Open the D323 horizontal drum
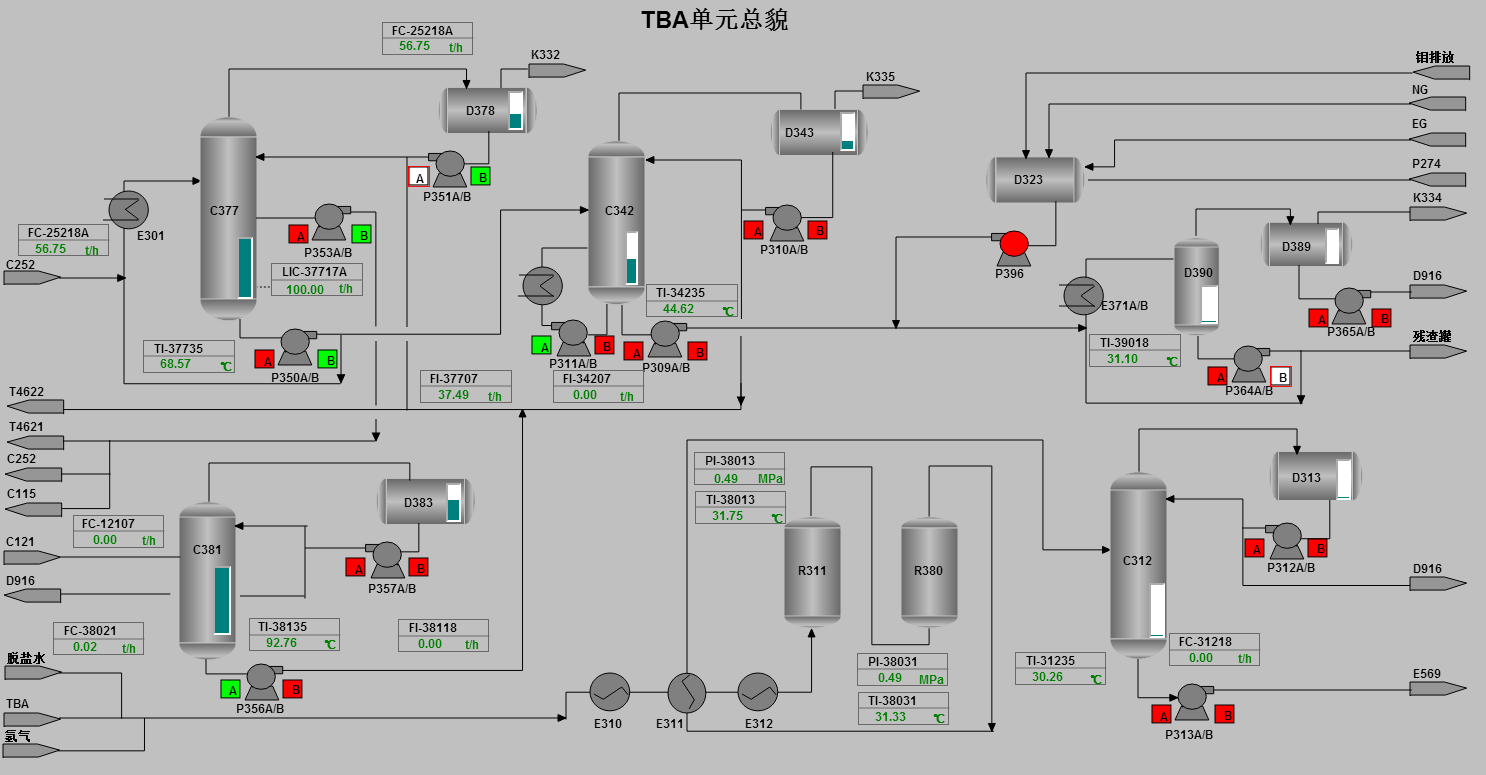Viewport: 1486px width, 775px height. (1035, 180)
